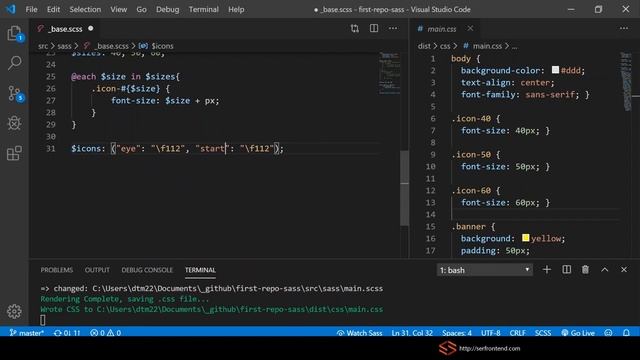
Task: Switch to the DEBUG CONSOLE panel tab
Action: 147,270
